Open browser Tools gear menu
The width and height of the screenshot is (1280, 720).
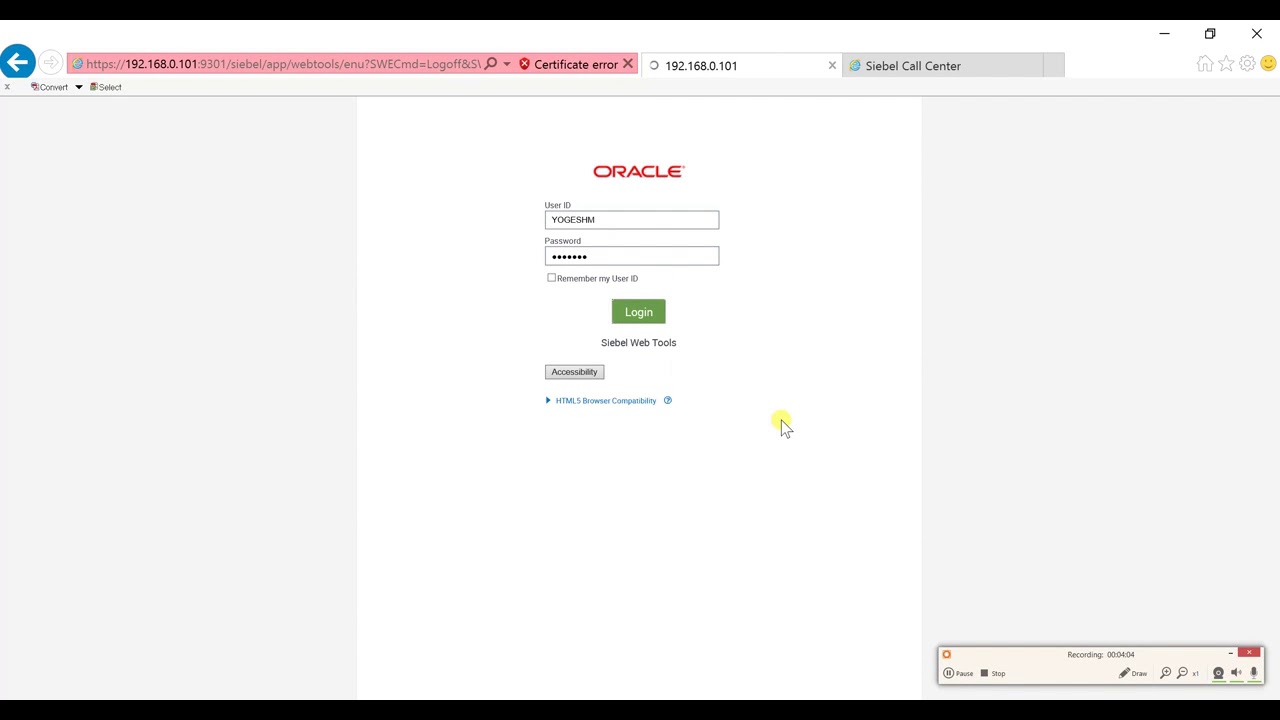pos(1247,64)
